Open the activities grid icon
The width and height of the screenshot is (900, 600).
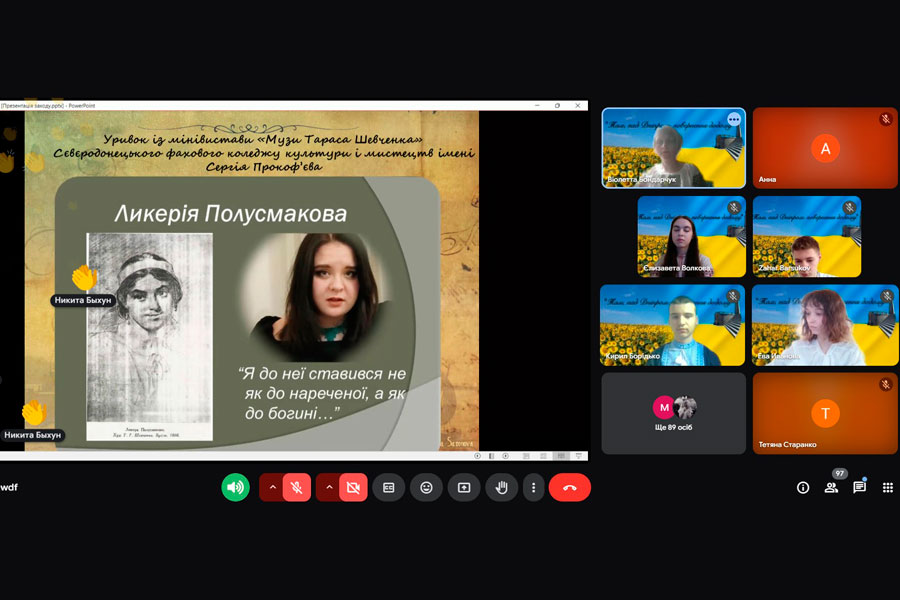887,487
